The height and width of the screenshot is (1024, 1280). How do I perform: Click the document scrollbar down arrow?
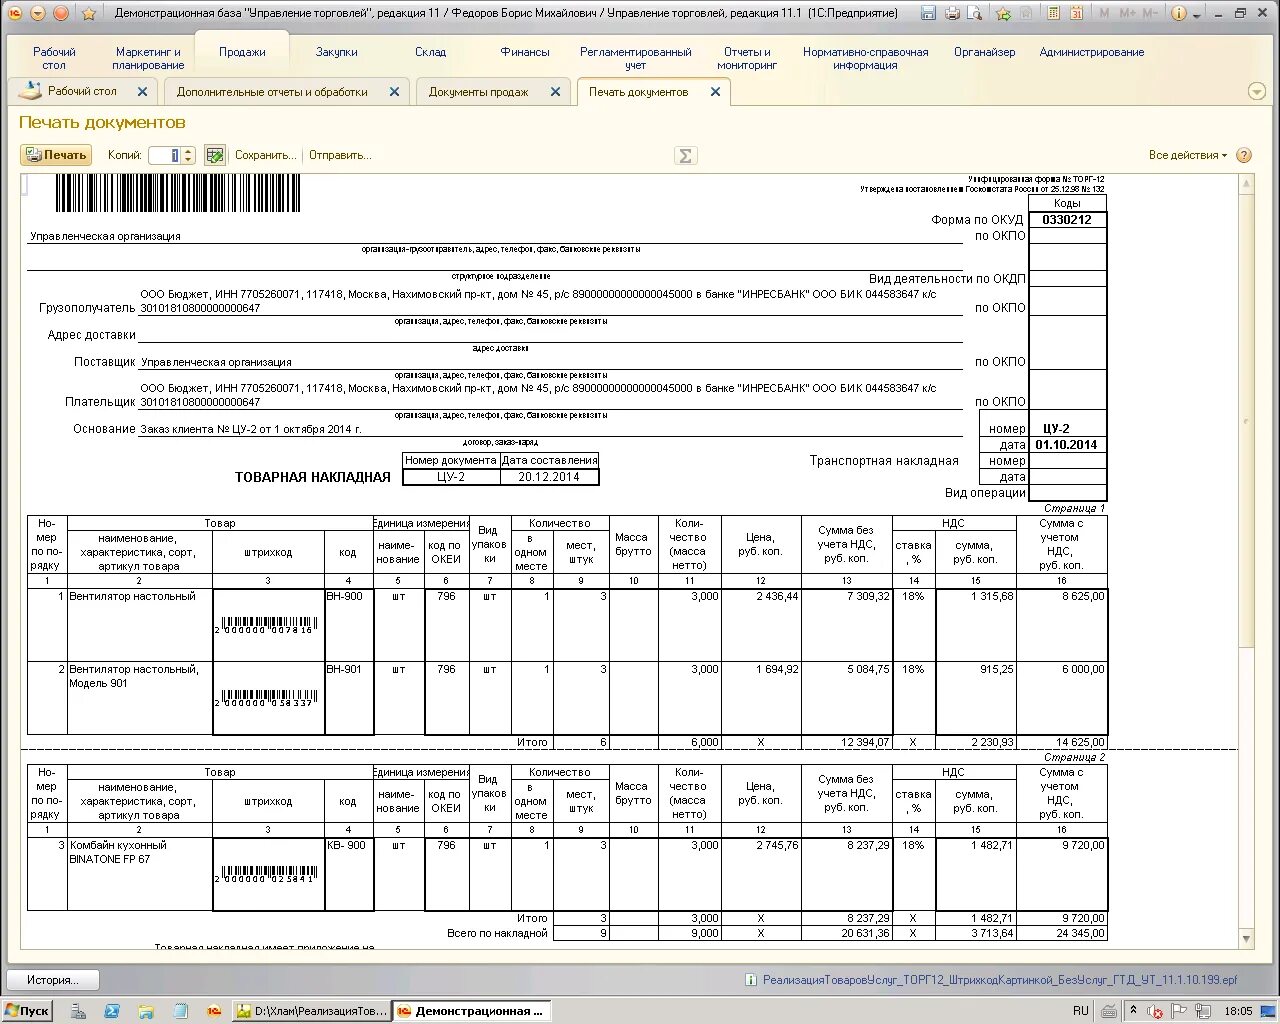click(x=1246, y=939)
